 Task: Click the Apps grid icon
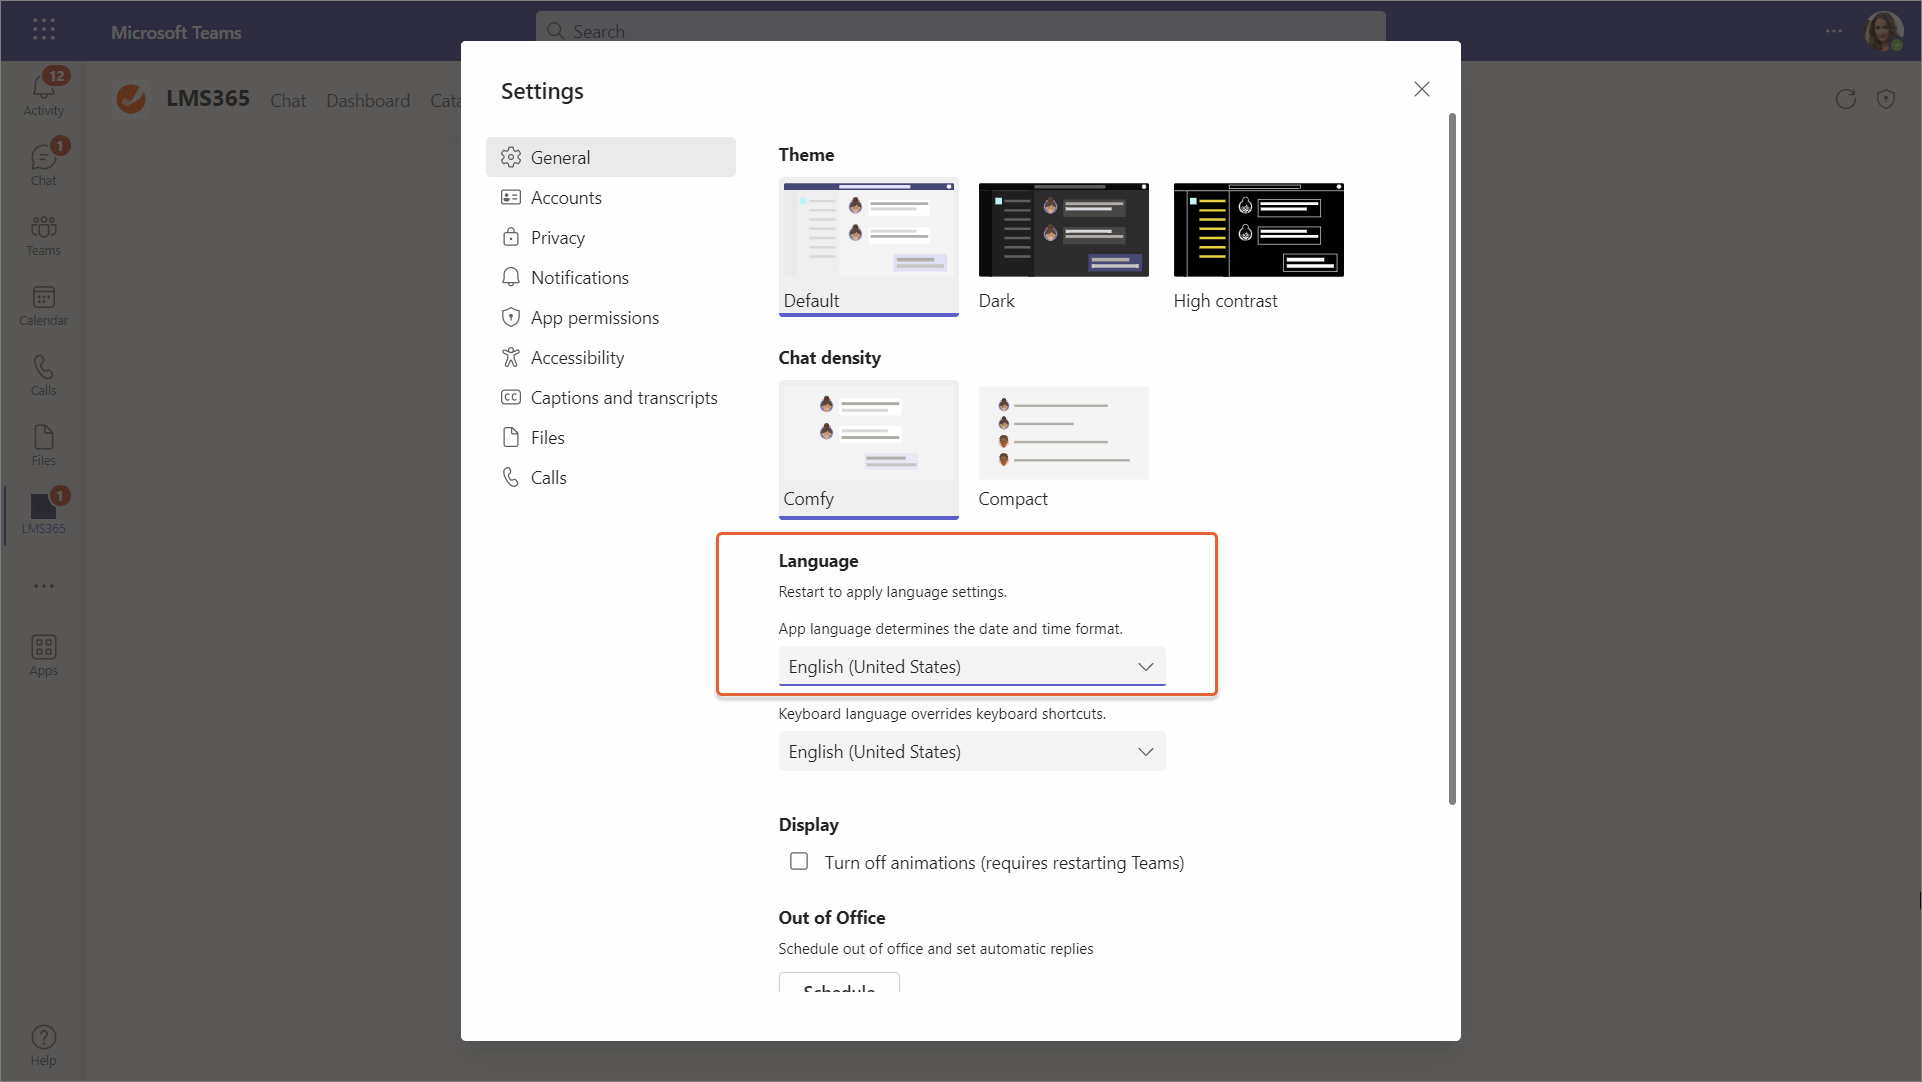coord(43,653)
